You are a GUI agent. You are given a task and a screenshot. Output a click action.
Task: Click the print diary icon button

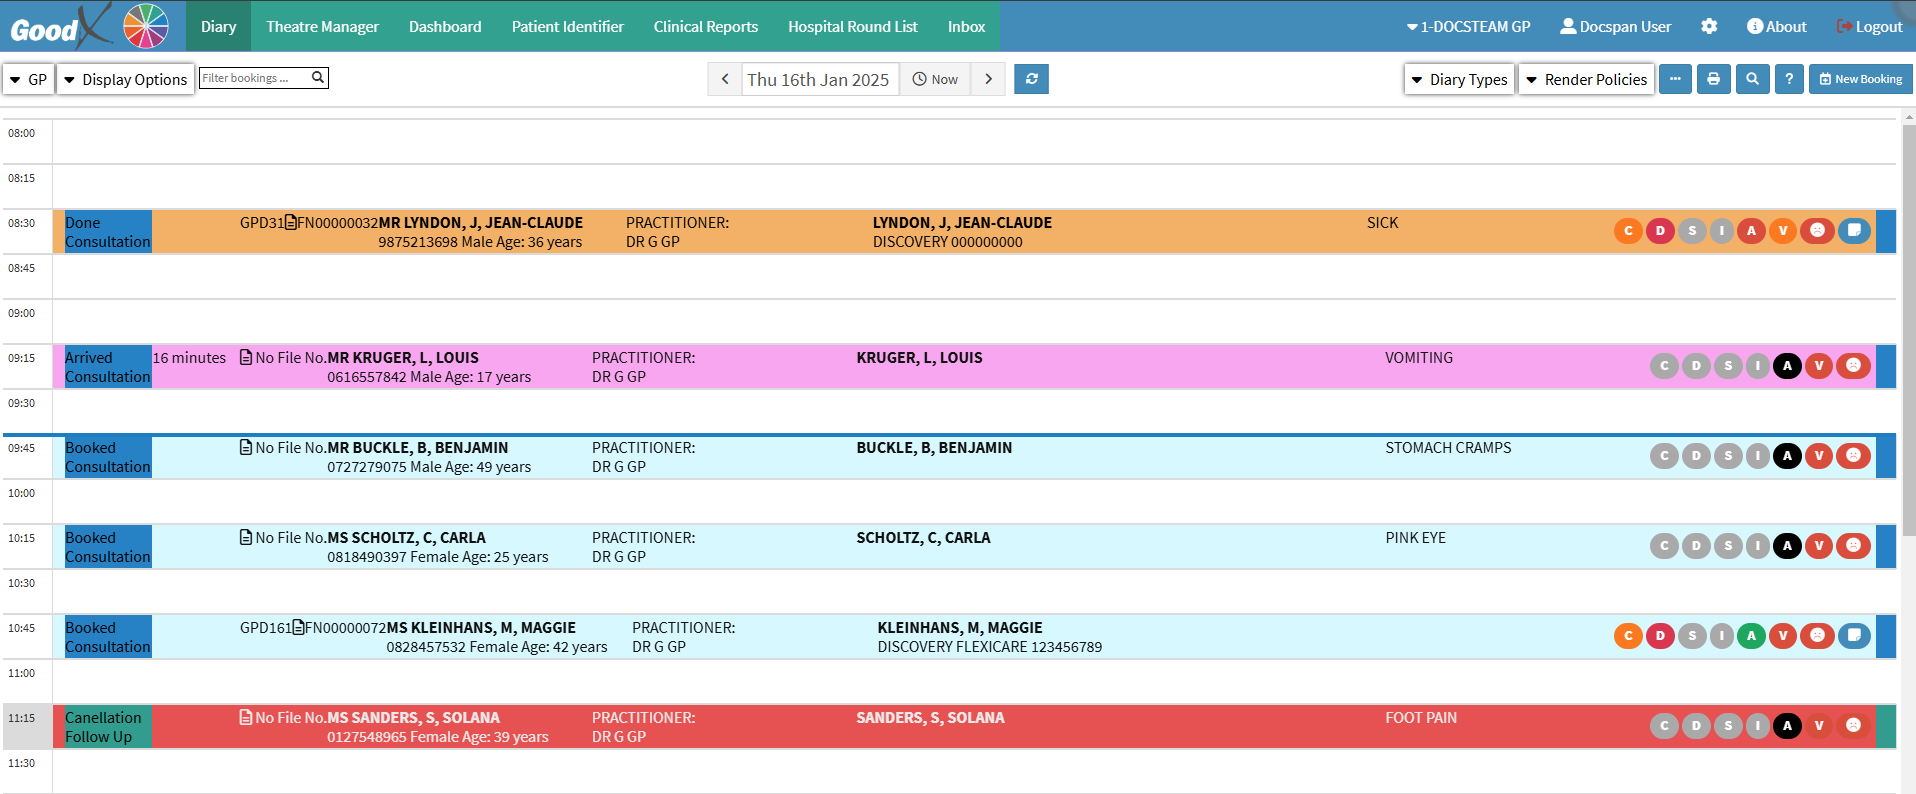click(x=1713, y=79)
